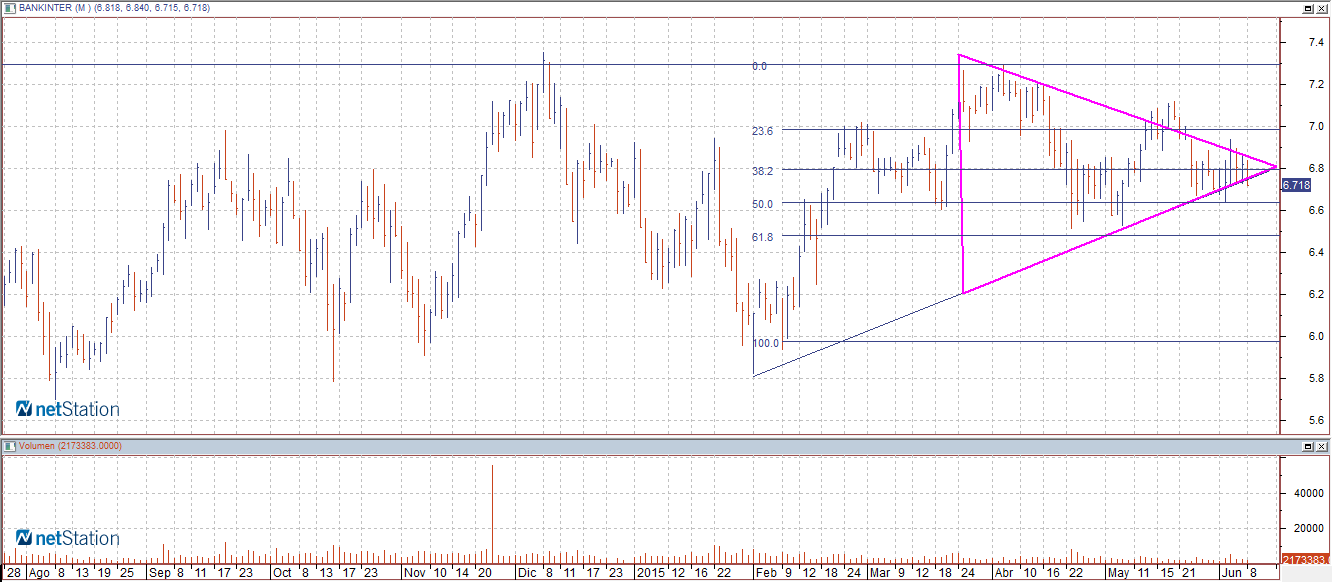Image resolution: width=1332 pixels, height=582 pixels.
Task: Click the Ago month label on time axis
Action: pos(39,574)
